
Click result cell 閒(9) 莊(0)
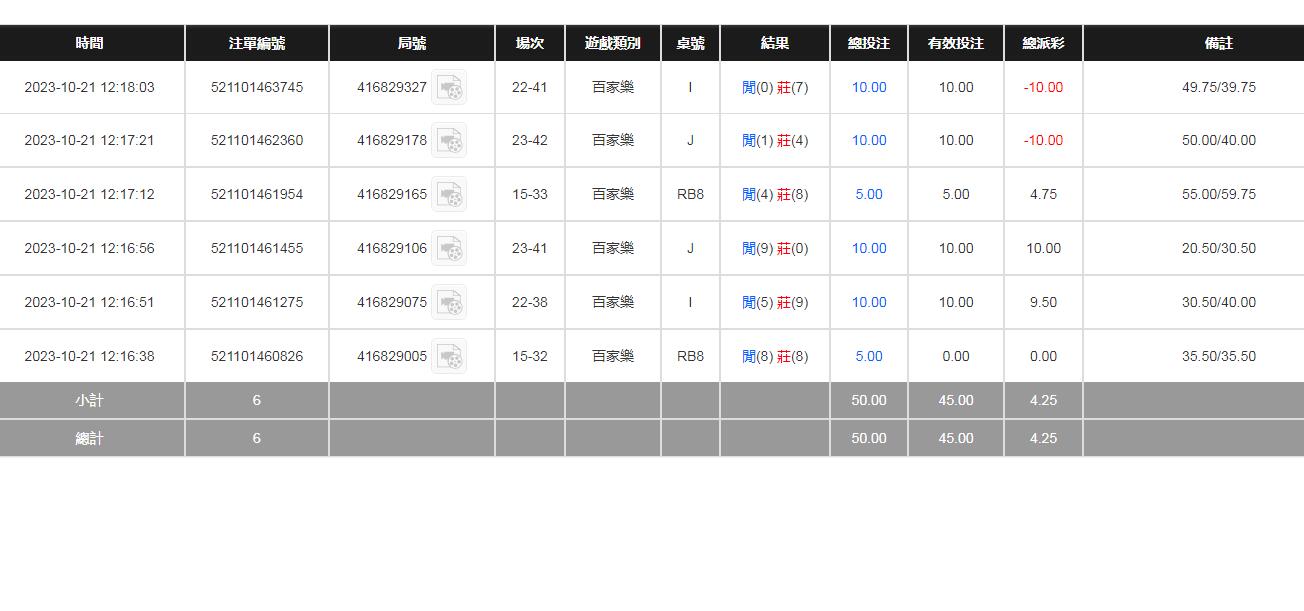click(775, 249)
